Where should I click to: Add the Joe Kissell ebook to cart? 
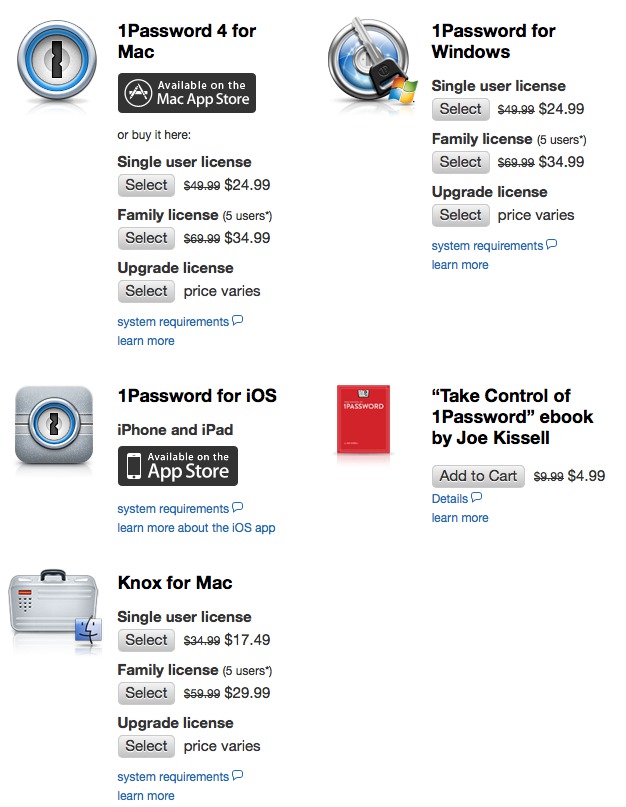click(478, 476)
